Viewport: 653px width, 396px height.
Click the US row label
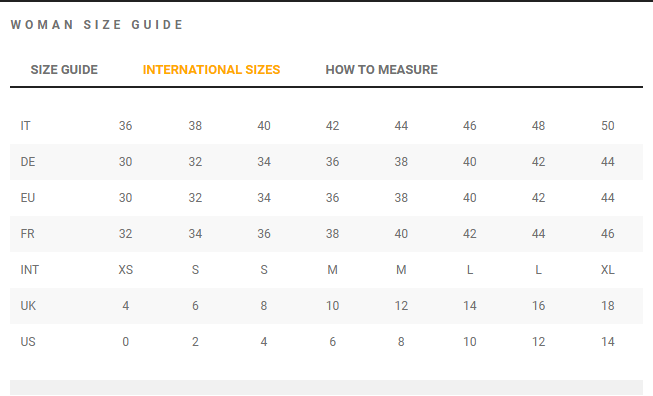pyautogui.click(x=28, y=342)
